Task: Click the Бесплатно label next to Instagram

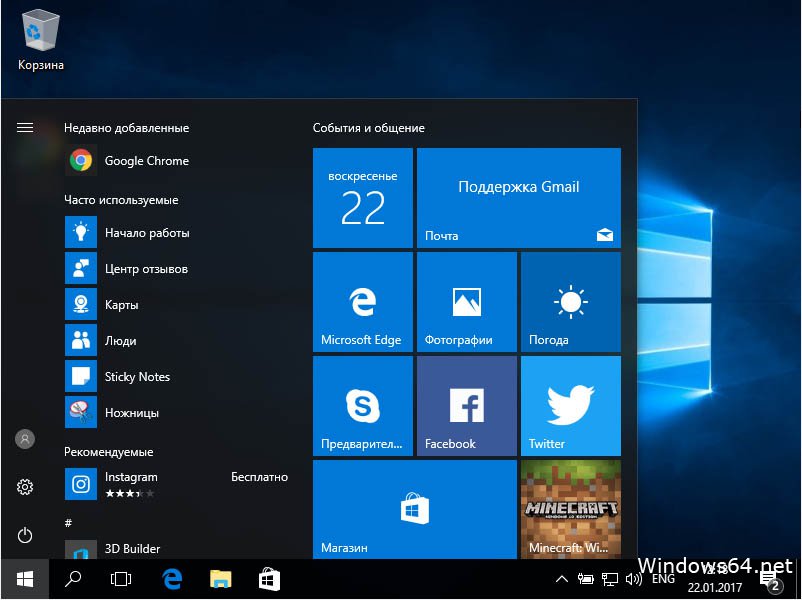Action: (259, 477)
